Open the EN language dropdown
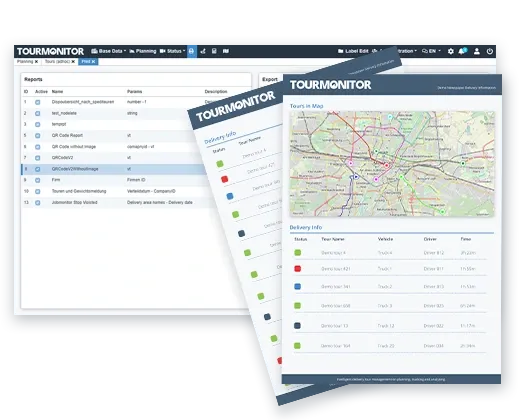The width and height of the screenshot is (519, 420). click(x=431, y=51)
